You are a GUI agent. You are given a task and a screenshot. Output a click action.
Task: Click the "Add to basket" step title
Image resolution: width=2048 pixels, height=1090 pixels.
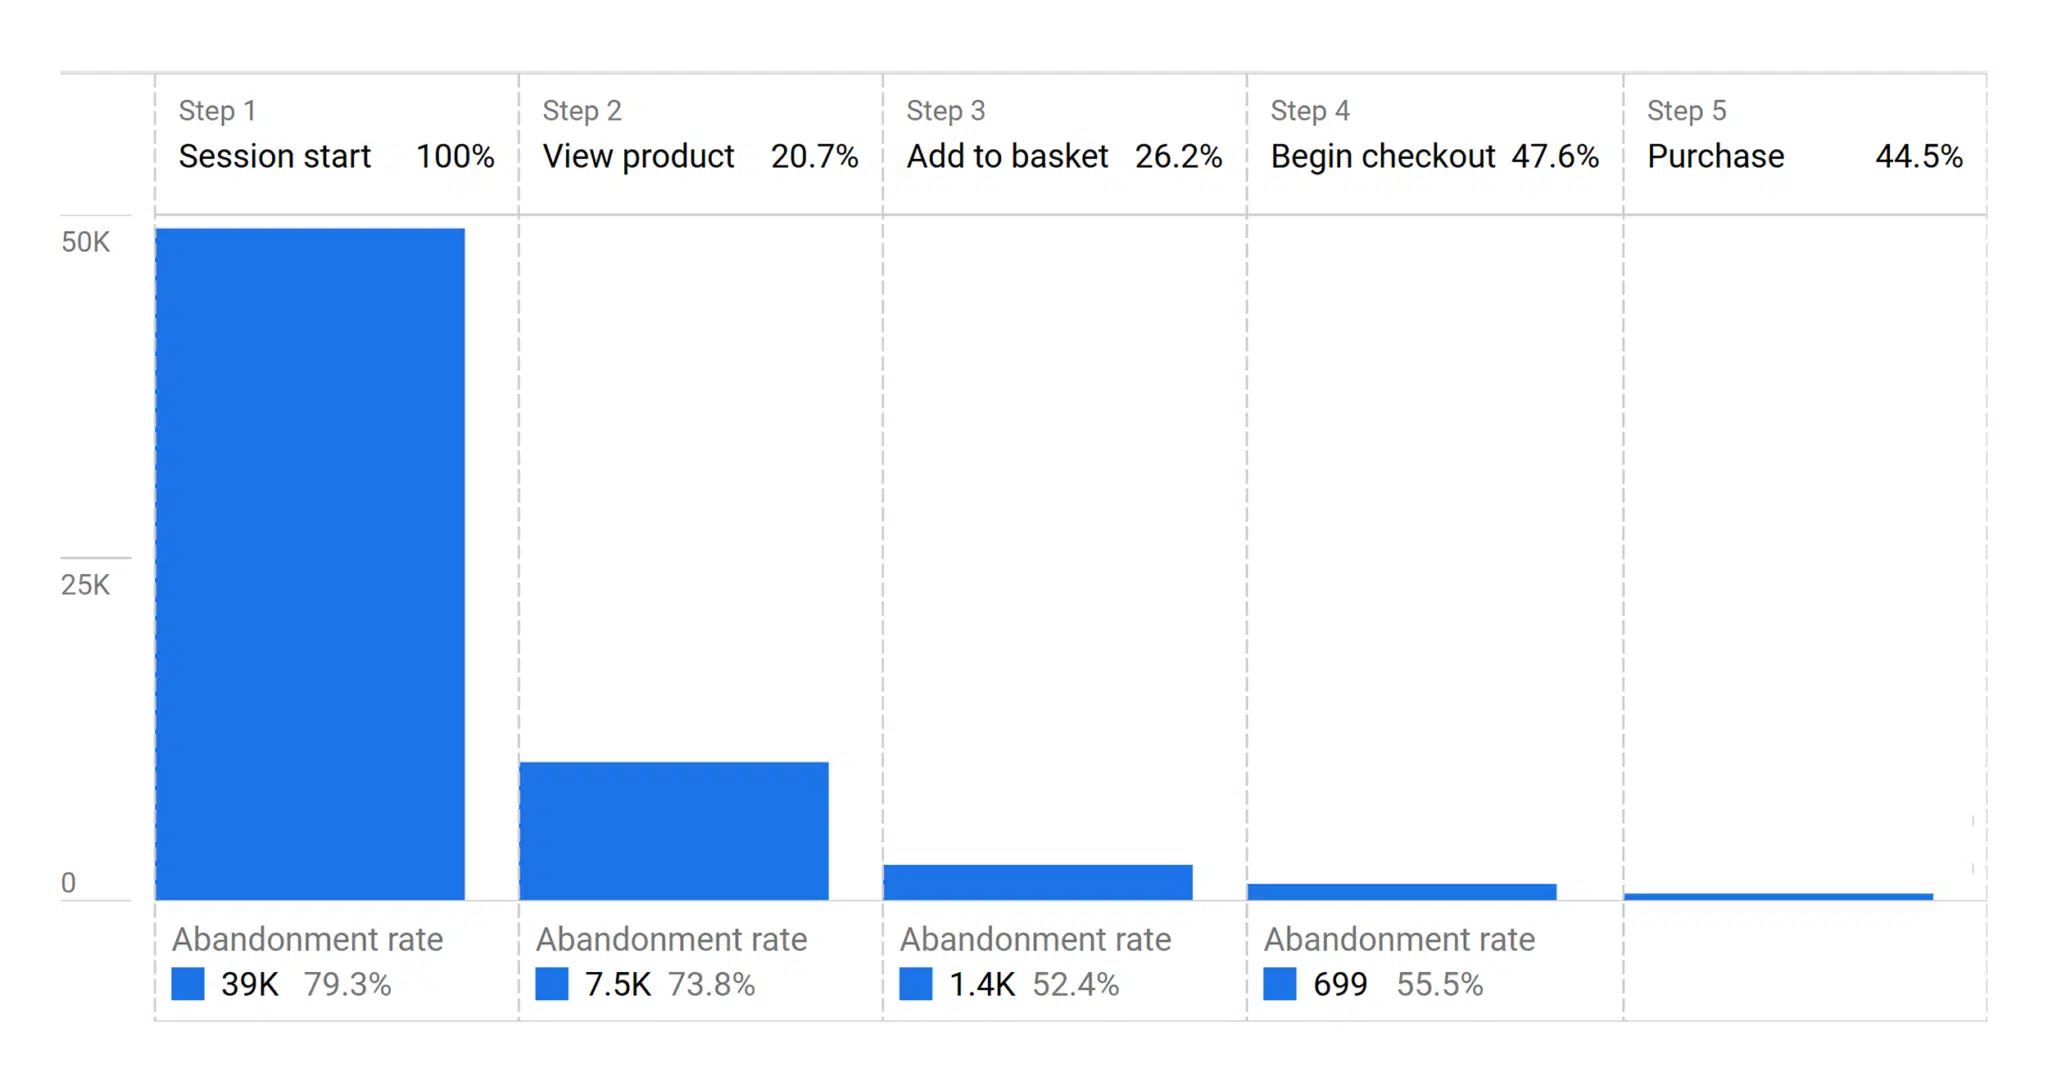pyautogui.click(x=1007, y=156)
